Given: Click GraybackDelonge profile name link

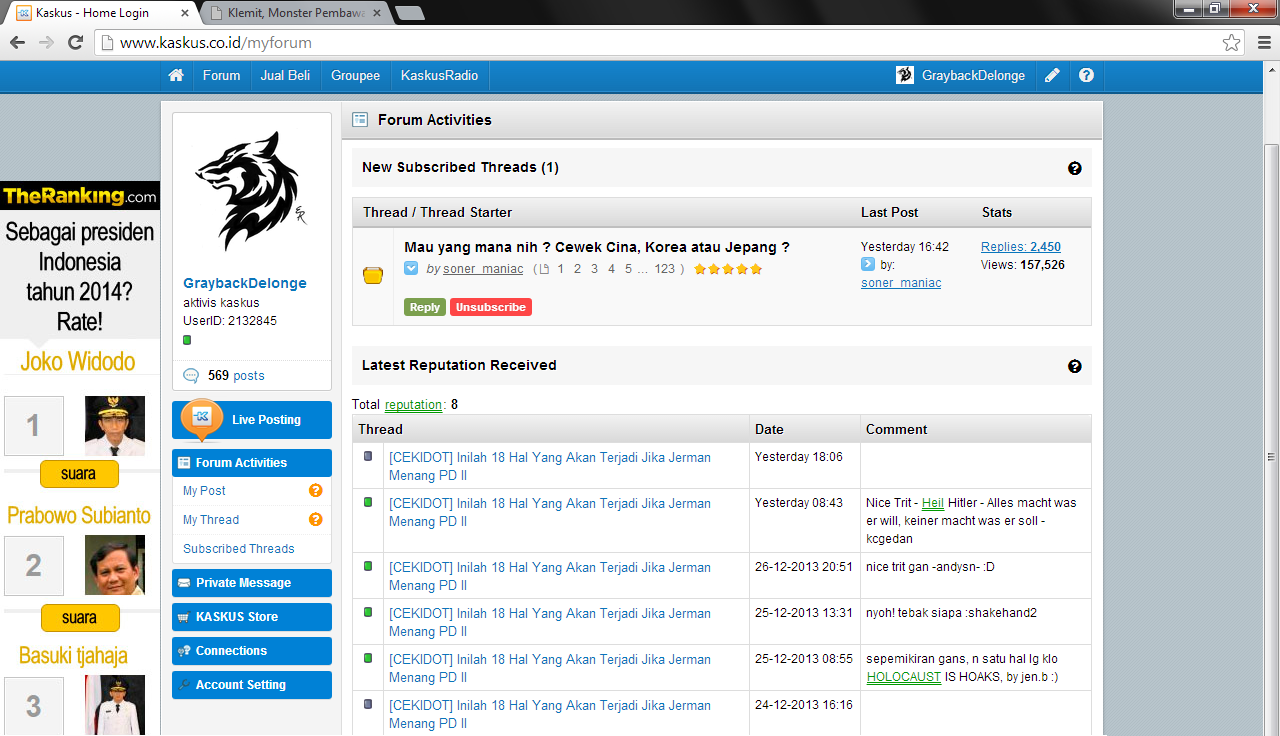Looking at the screenshot, I should click(x=245, y=283).
